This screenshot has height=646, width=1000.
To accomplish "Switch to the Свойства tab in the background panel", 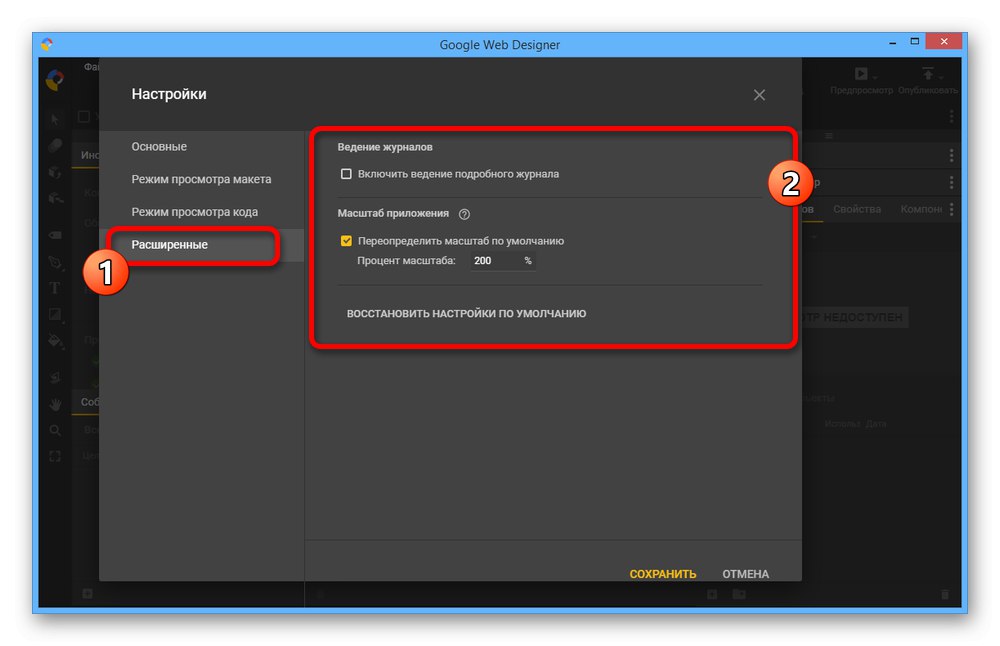I will (x=857, y=209).
